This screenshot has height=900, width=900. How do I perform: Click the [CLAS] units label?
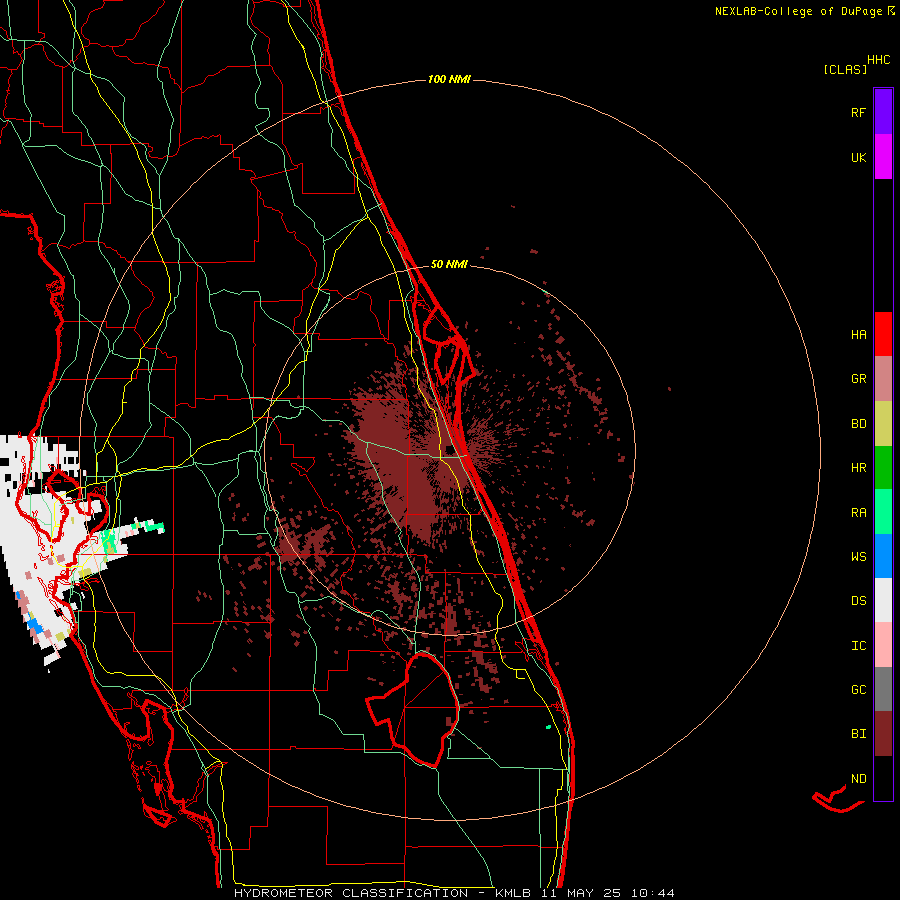click(x=845, y=69)
